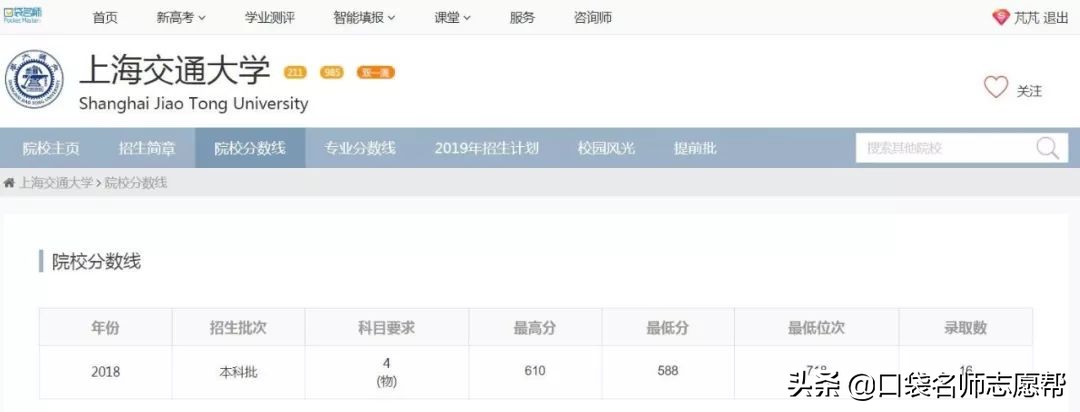Open the 校园风光 tab

click(606, 148)
